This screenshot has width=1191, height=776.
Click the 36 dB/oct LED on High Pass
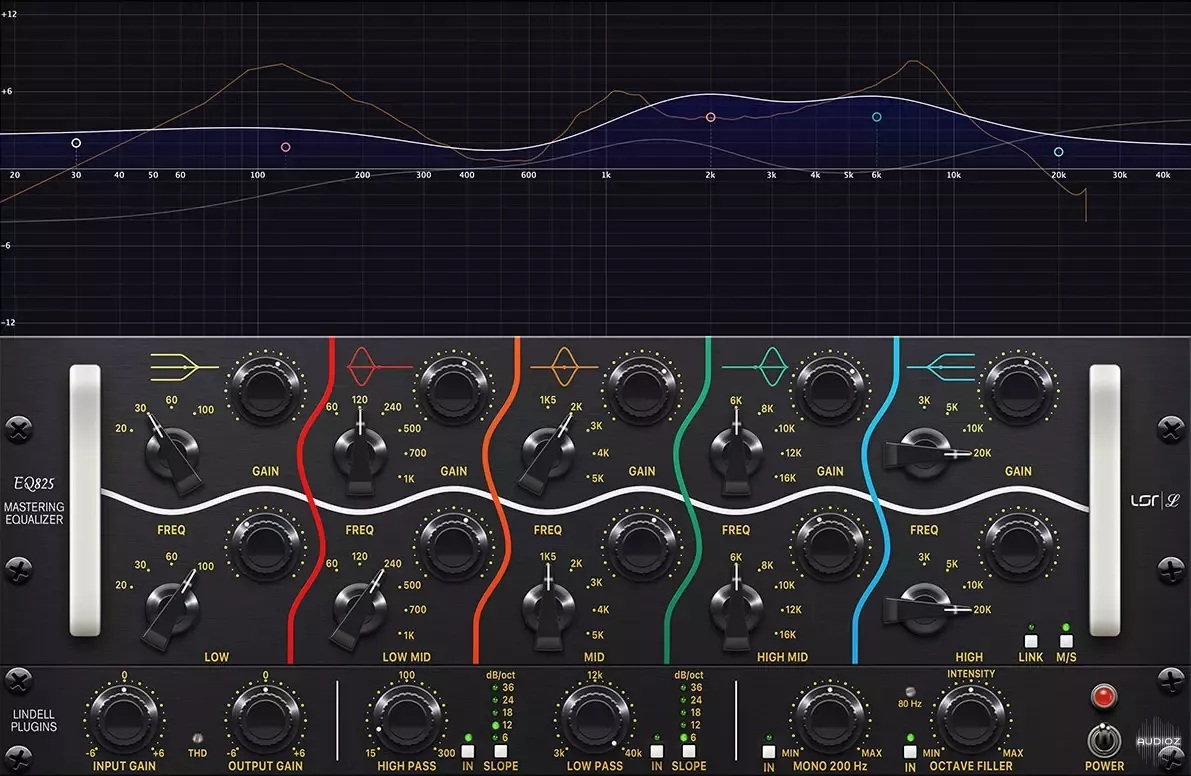tap(495, 688)
